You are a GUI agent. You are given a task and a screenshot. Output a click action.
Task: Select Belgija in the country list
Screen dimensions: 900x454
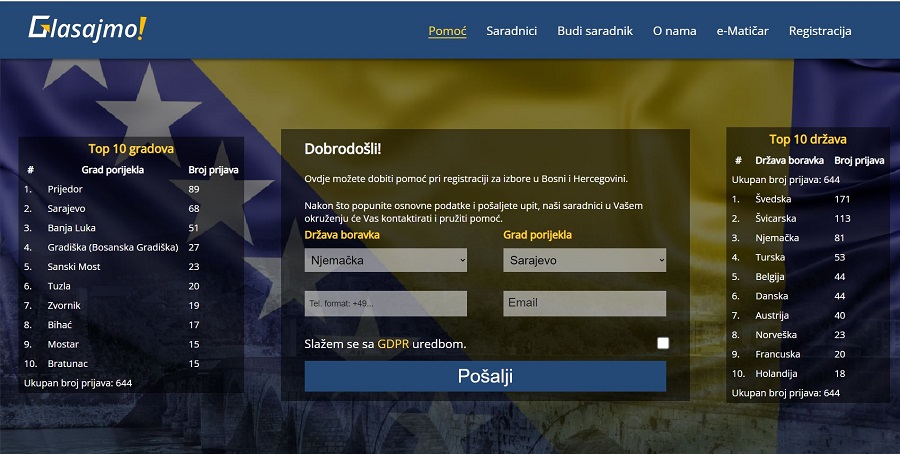[x=770, y=277]
